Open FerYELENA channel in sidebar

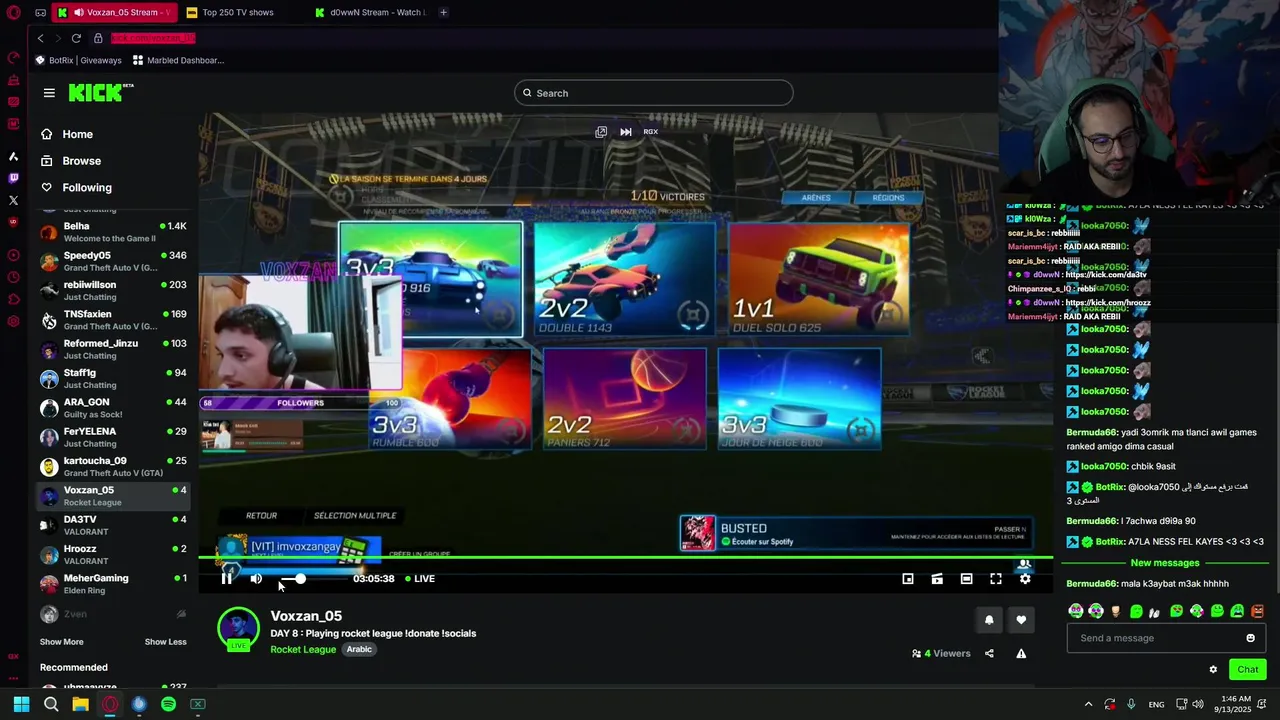(113, 437)
